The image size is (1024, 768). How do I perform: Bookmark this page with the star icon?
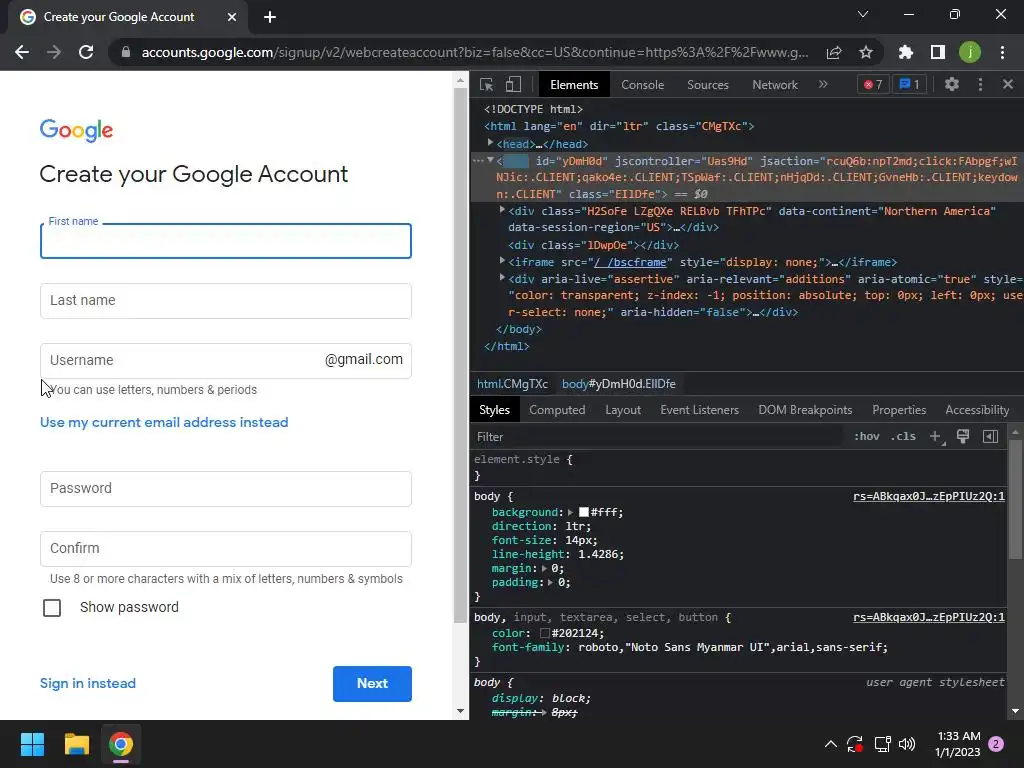point(866,52)
